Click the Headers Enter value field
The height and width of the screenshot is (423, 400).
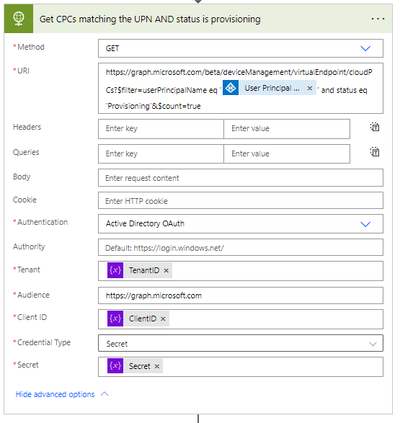tap(287, 129)
